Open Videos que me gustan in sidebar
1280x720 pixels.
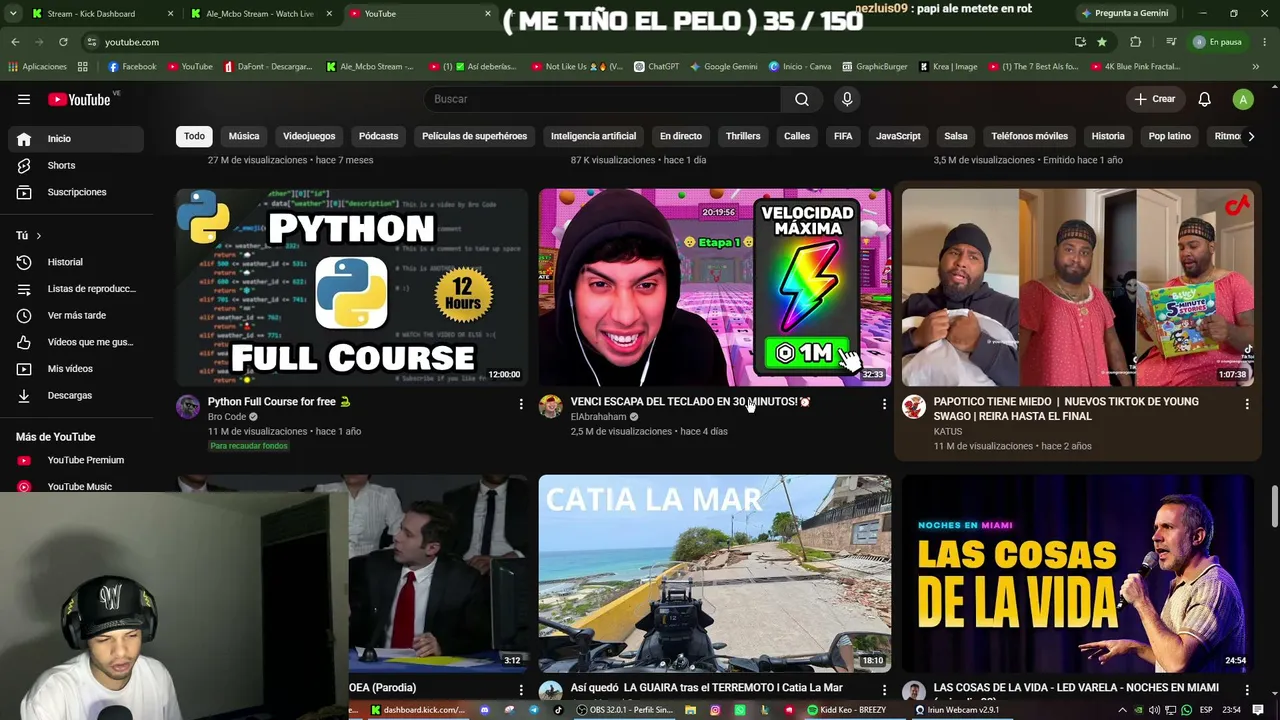coord(76,342)
